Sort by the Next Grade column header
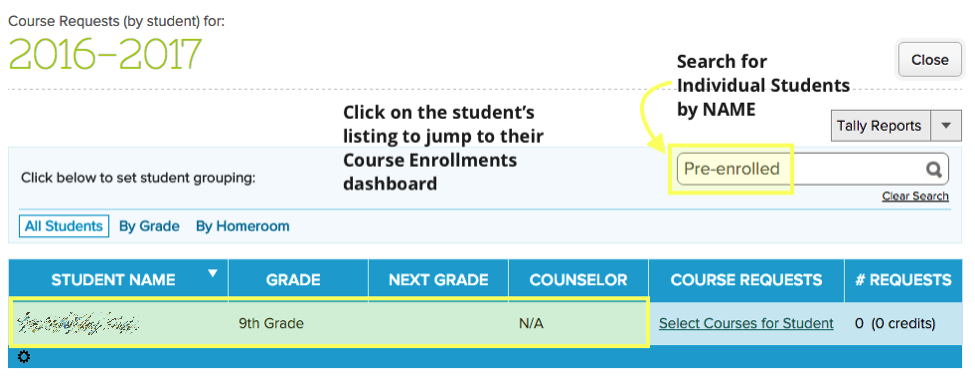The width and height of the screenshot is (975, 378). [x=438, y=279]
